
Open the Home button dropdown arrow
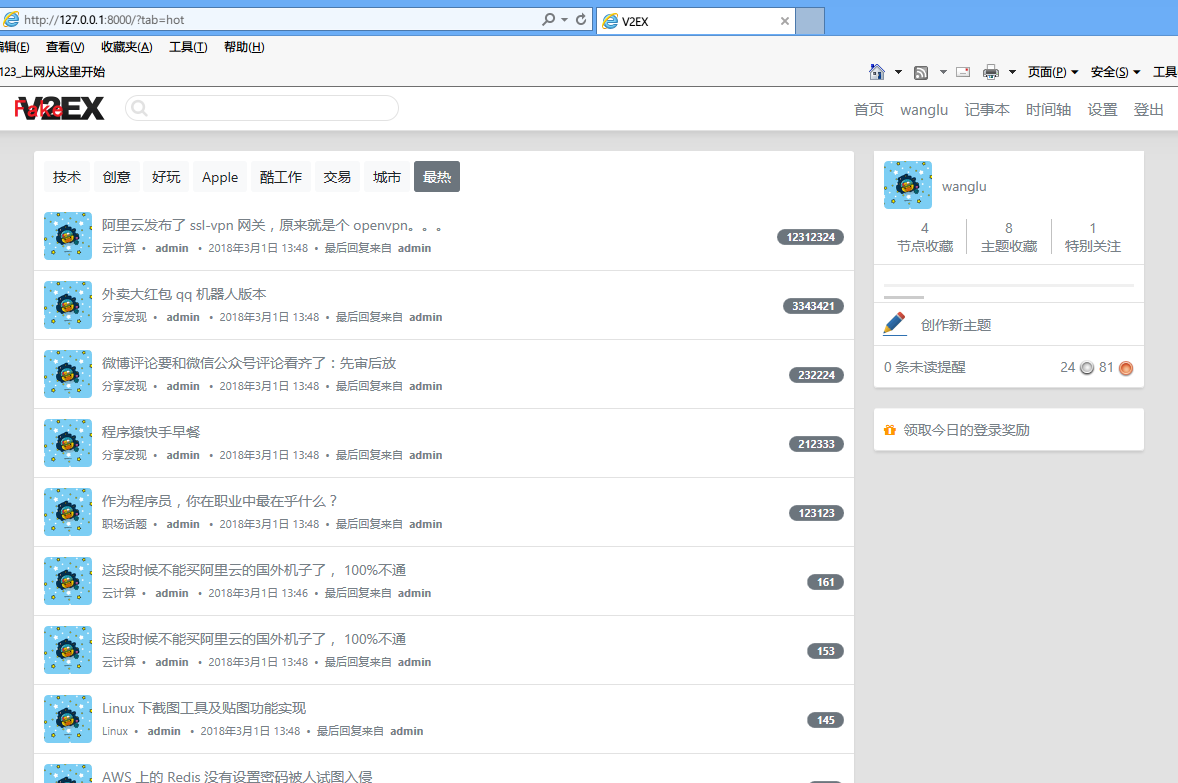coord(899,72)
